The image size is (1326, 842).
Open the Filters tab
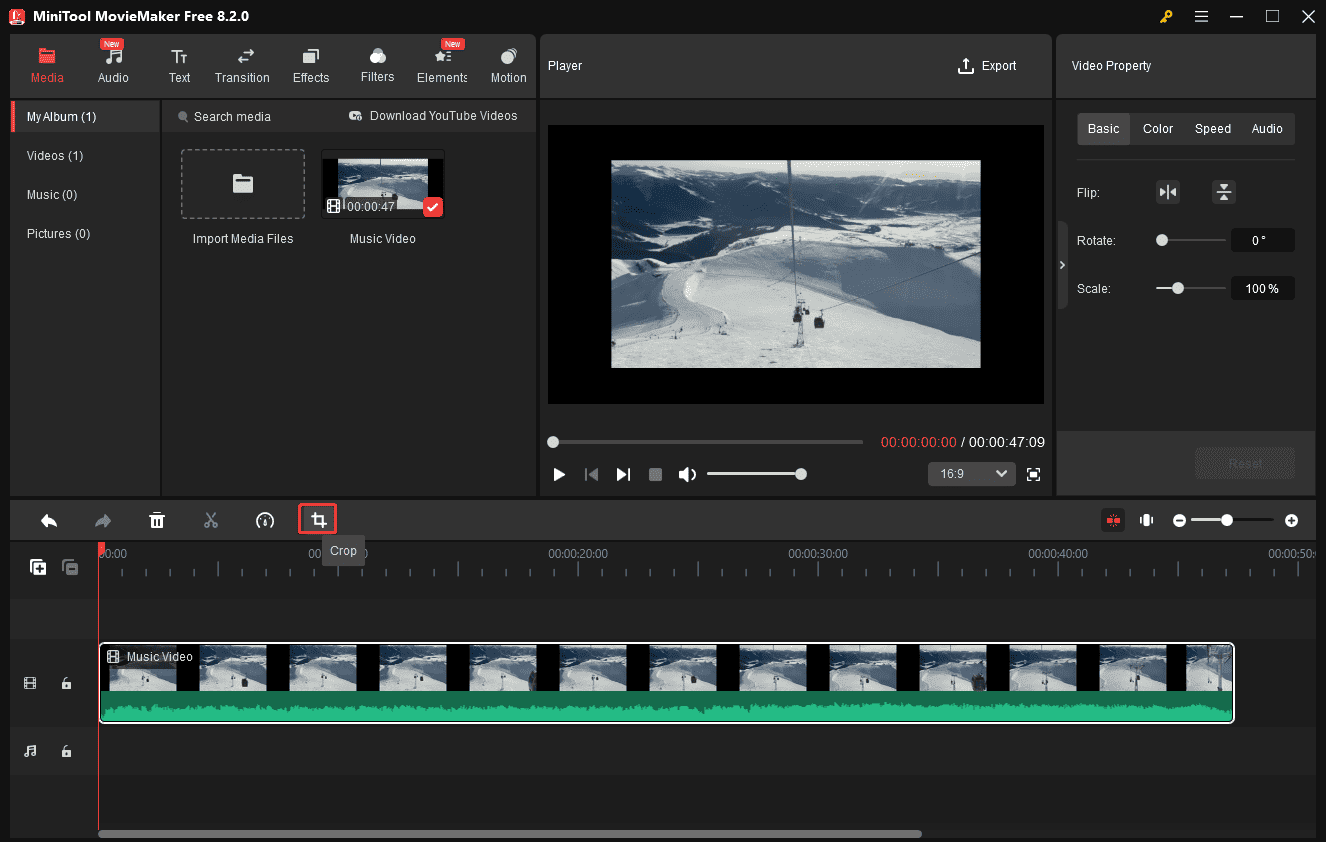(x=377, y=66)
